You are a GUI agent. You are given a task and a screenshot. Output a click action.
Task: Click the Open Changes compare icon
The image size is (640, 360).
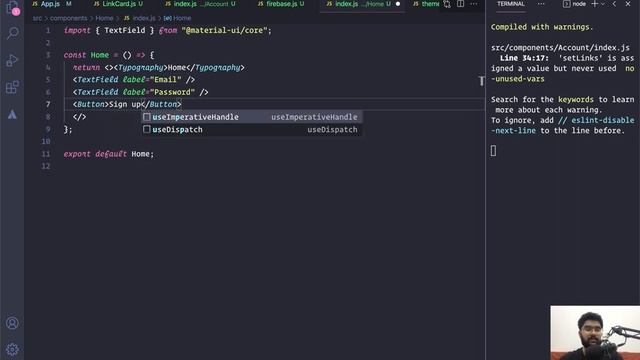tap(447, 4)
